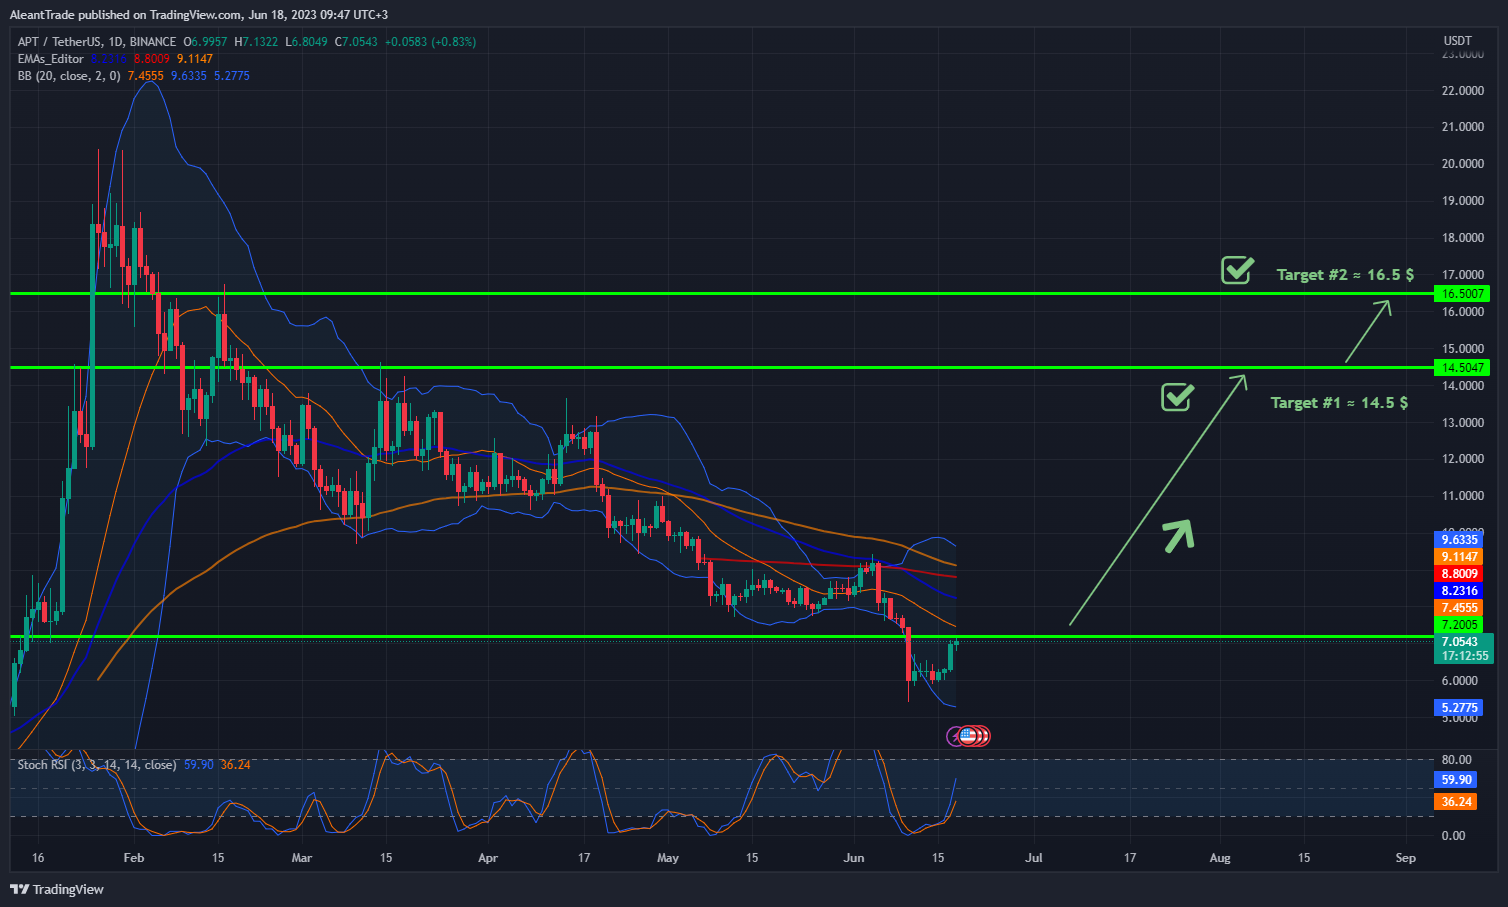This screenshot has width=1508, height=907.
Task: Click the 'Target #1 ≈ 14.5 $' text label
Action: (1339, 402)
